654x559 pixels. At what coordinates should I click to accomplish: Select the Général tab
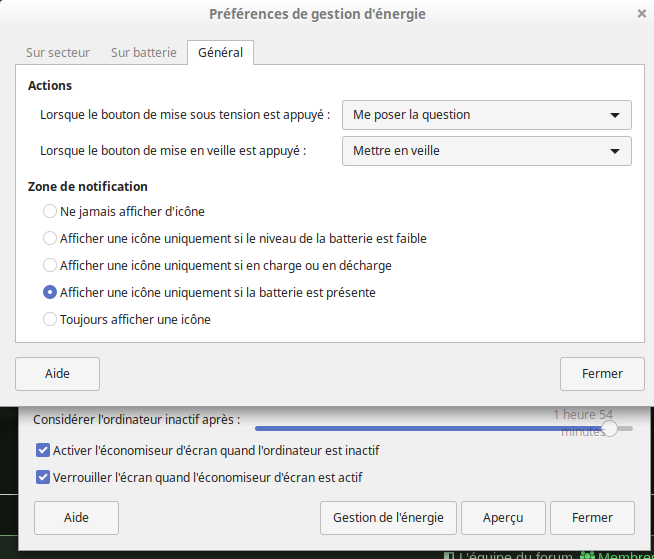click(220, 52)
